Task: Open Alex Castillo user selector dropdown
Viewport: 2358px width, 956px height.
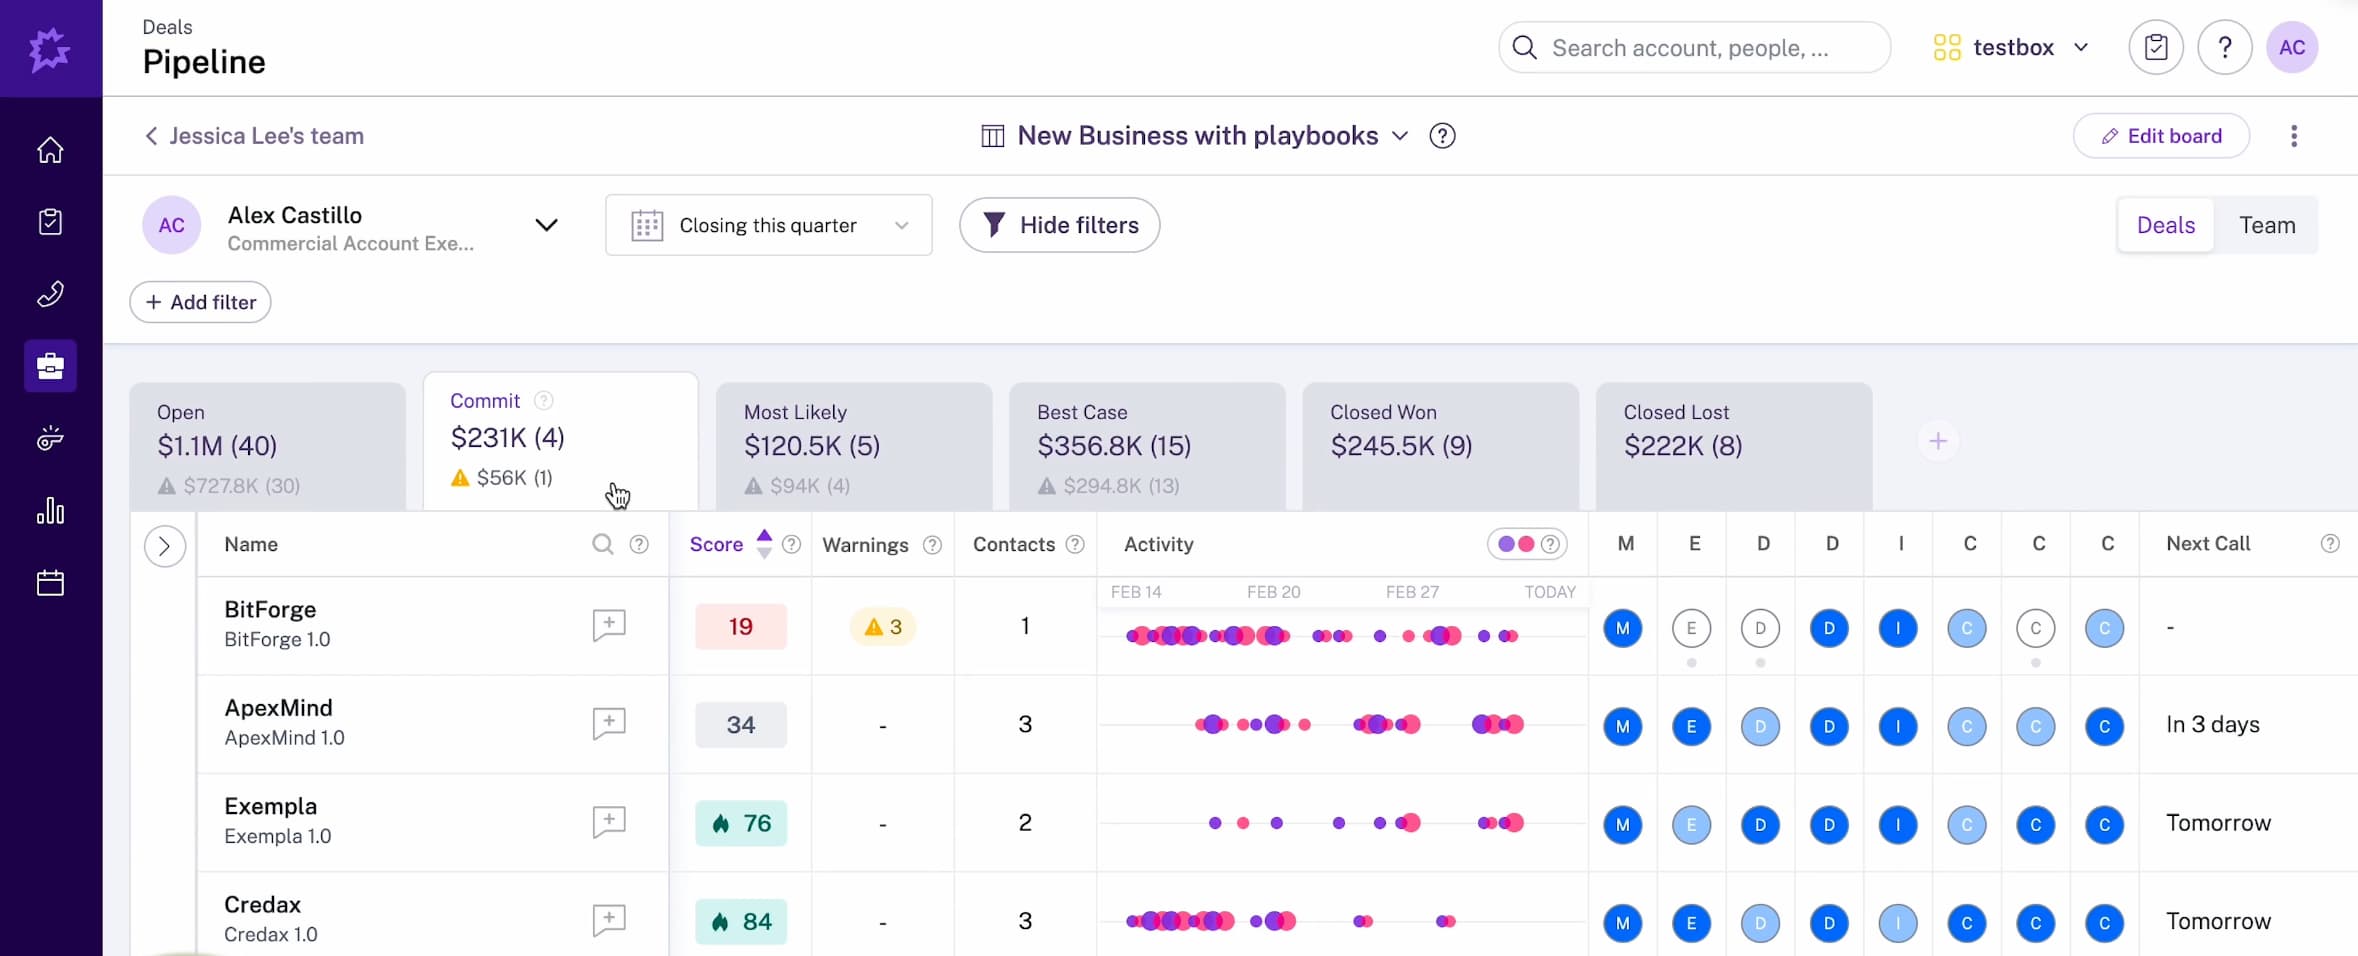Action: [x=351, y=225]
